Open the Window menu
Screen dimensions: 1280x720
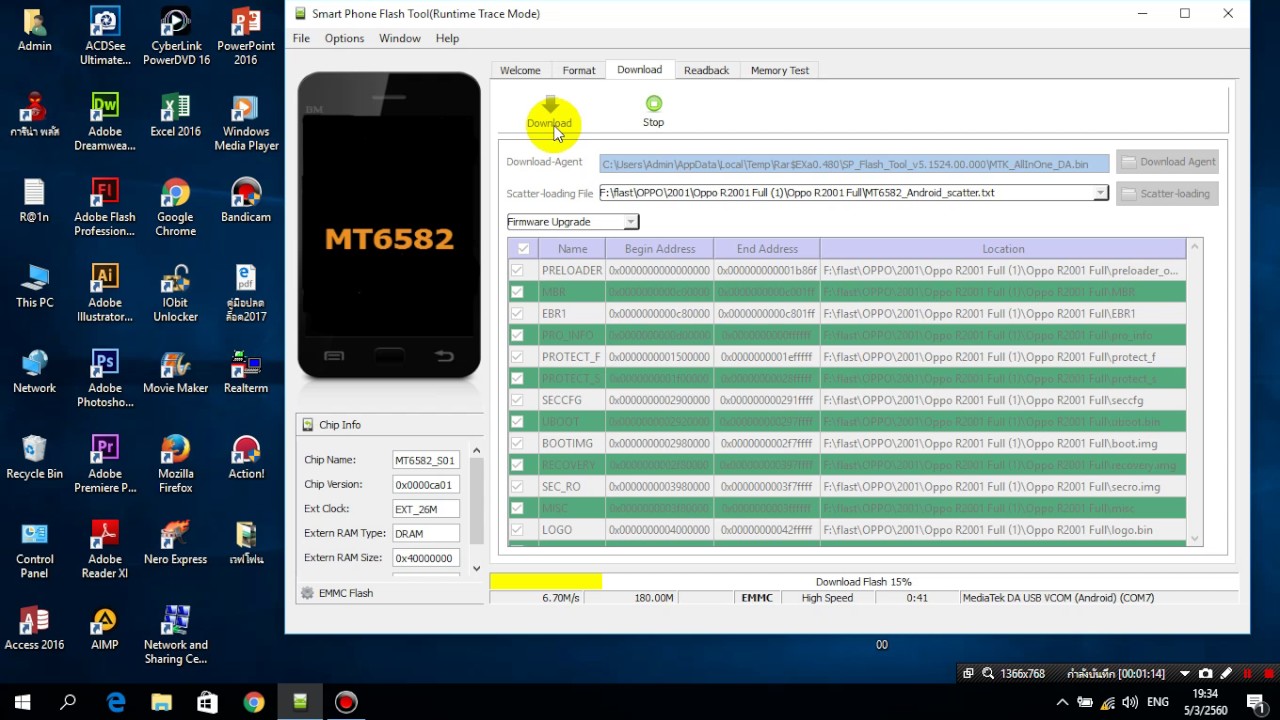point(399,38)
